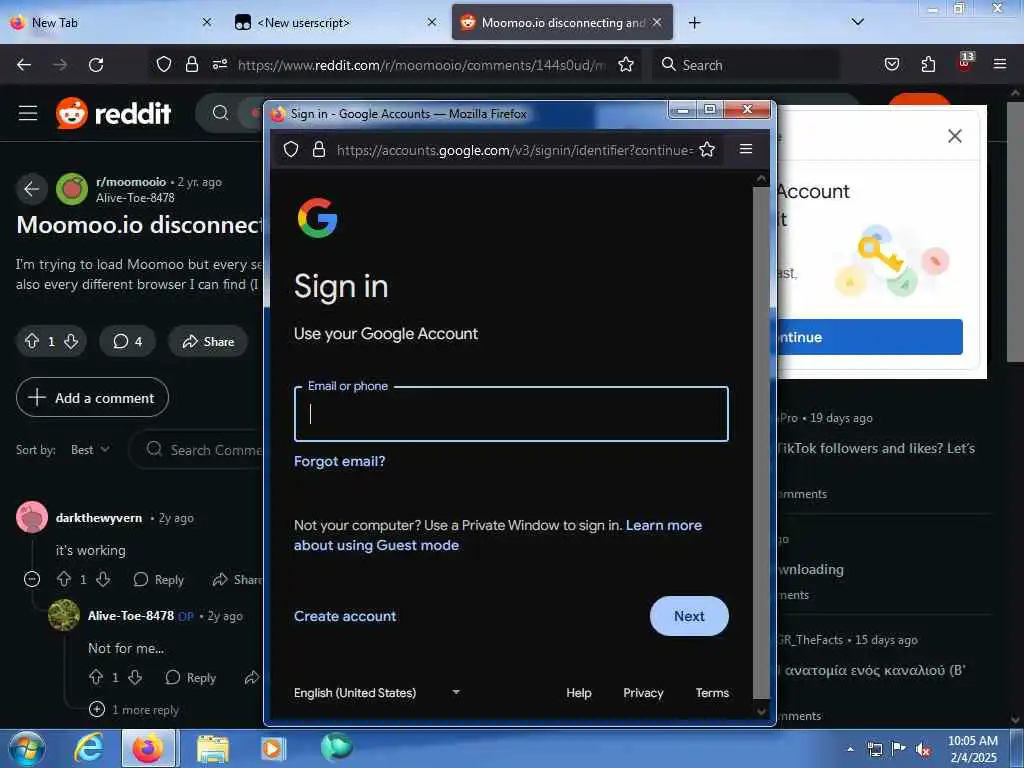Viewport: 1024px width, 768px height.
Task: Launch Internet Explorer from the taskbar
Action: tap(89, 748)
